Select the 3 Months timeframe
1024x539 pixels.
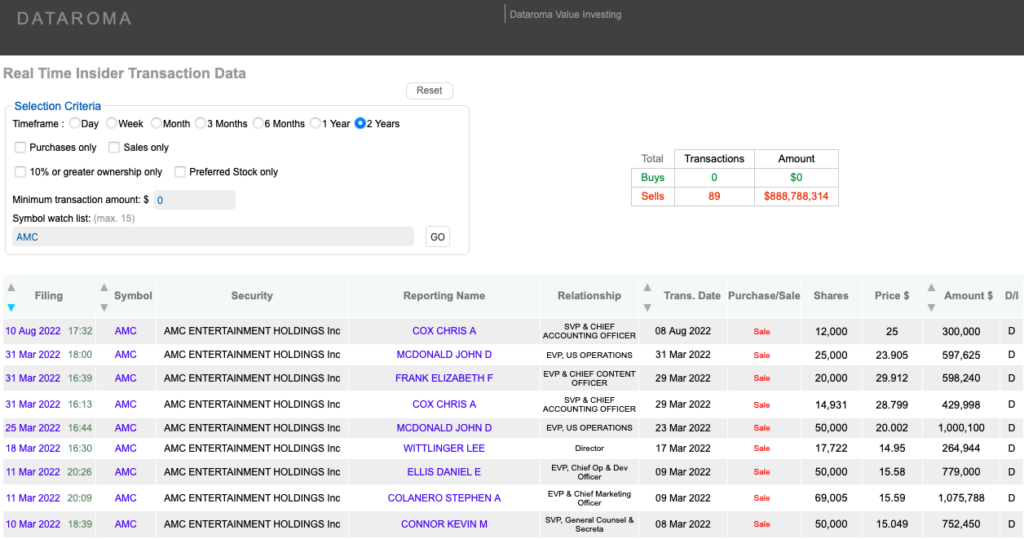coord(200,123)
